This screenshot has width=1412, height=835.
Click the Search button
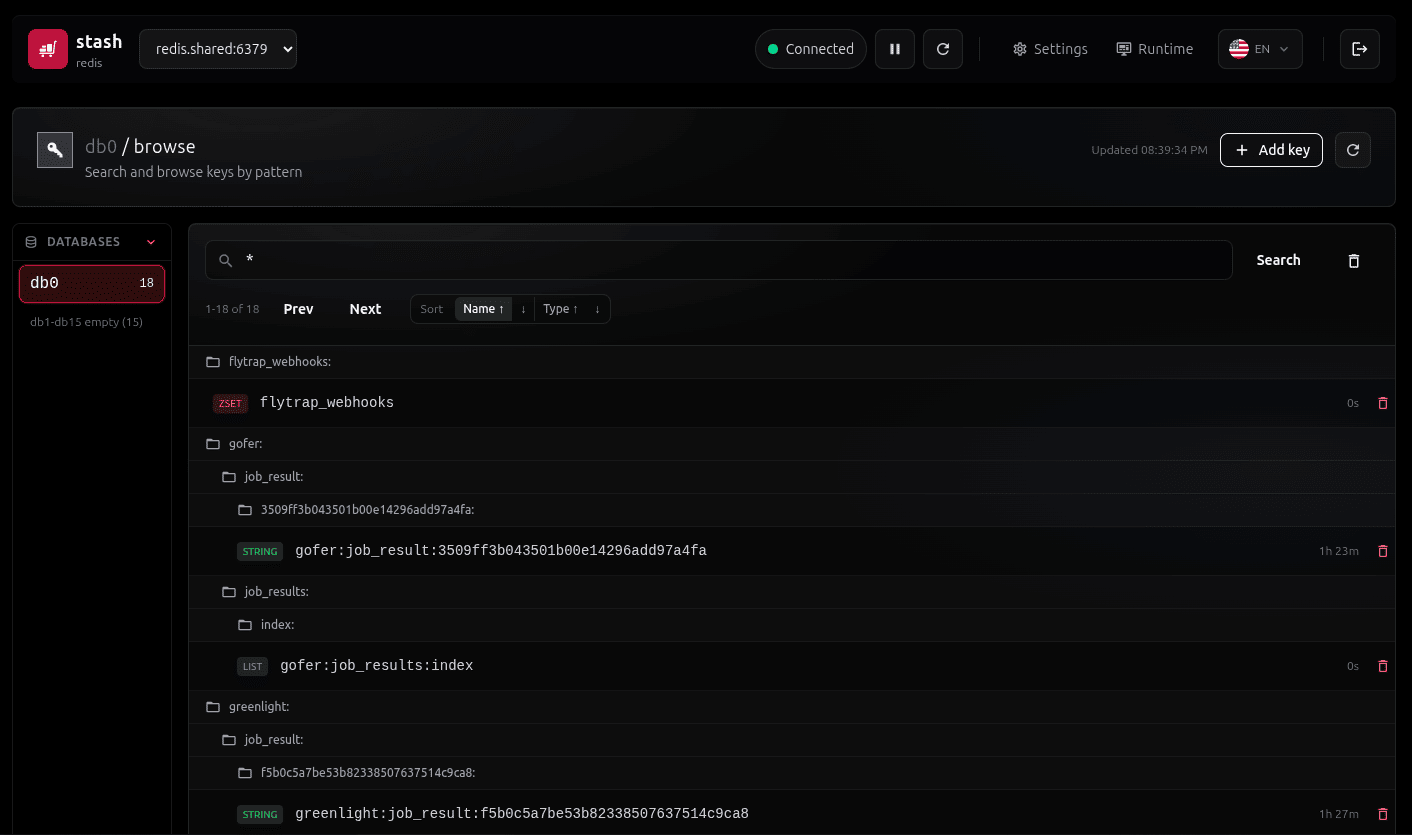point(1278,260)
